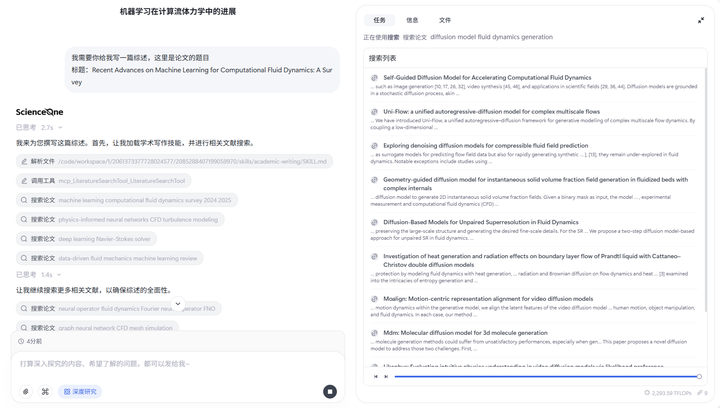
Task: Expand the 已思考 2.7s thinking section
Action: pyautogui.click(x=39, y=128)
